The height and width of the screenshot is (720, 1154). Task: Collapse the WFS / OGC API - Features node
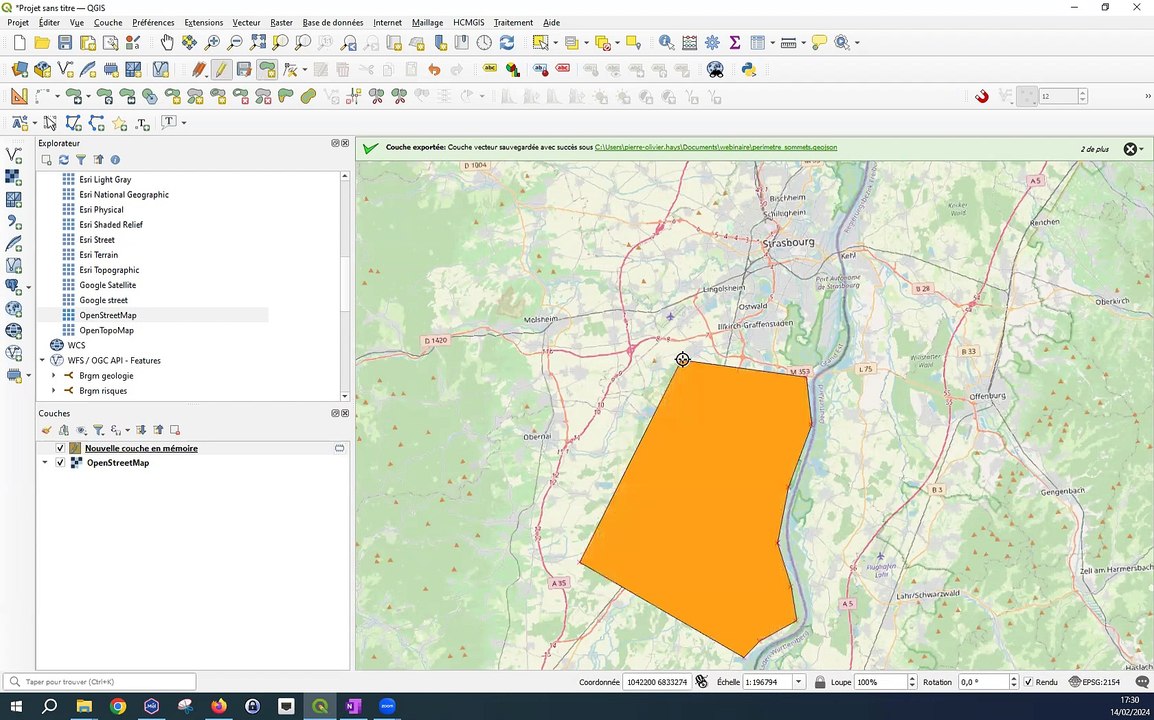[x=43, y=361]
